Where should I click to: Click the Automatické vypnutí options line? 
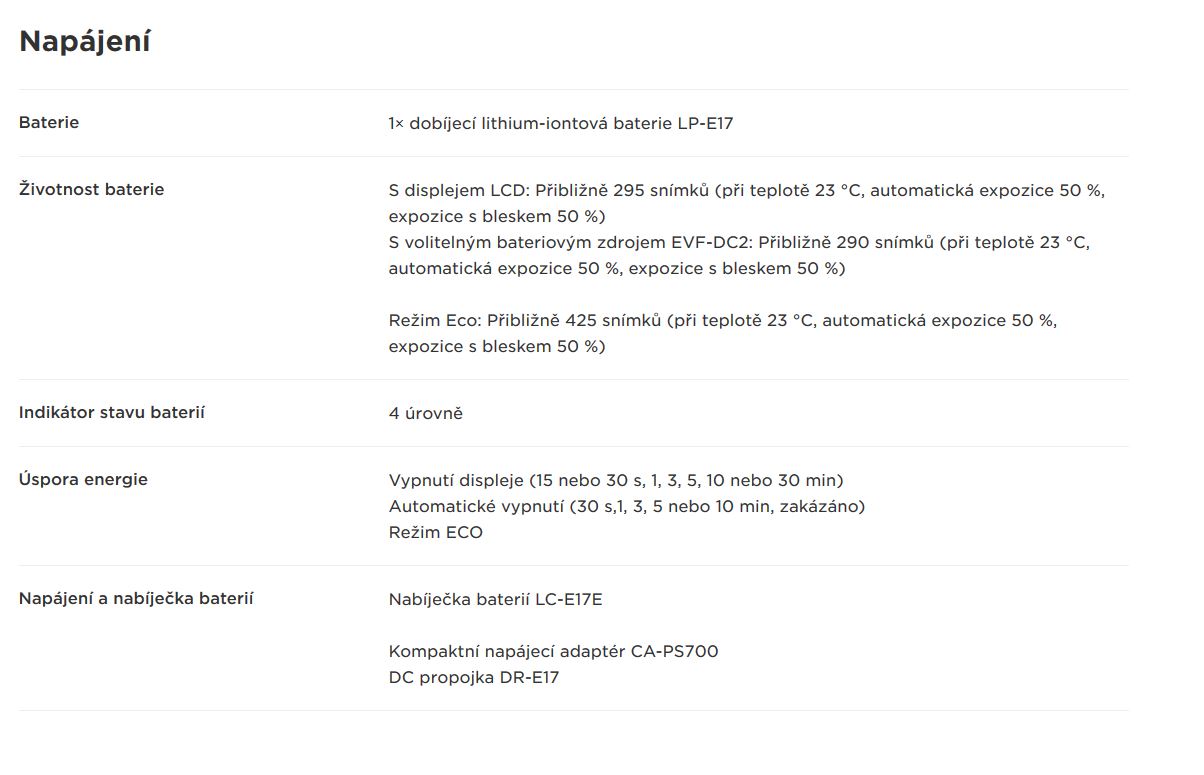coord(627,506)
